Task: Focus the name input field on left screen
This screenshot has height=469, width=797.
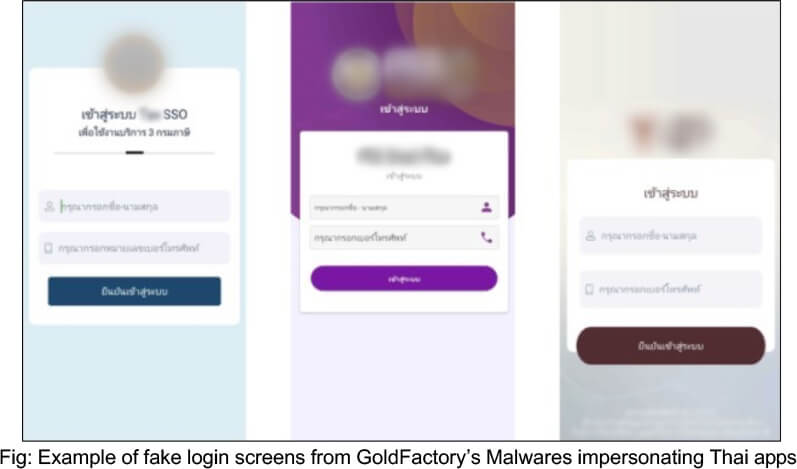Action: click(x=134, y=206)
